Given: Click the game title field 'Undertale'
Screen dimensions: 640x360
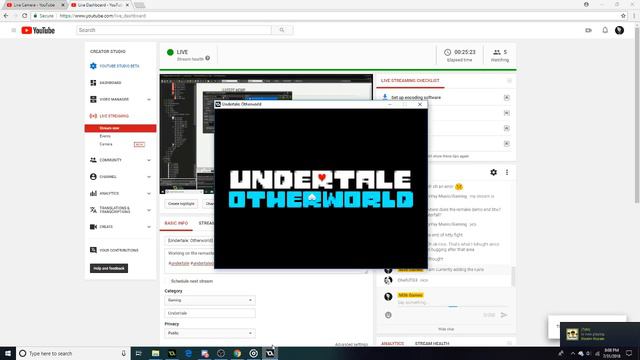Looking at the screenshot, I should coord(210,313).
